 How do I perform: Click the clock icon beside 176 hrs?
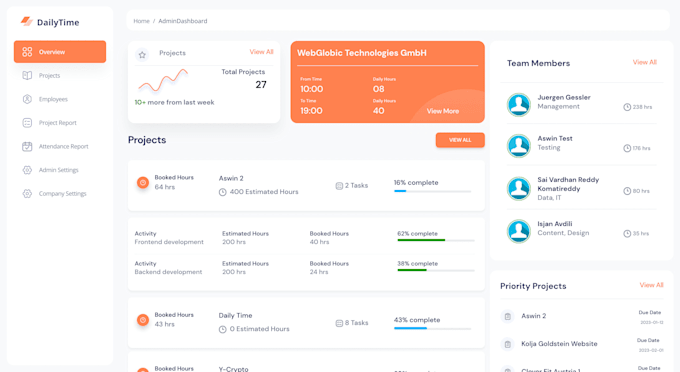pyautogui.click(x=627, y=148)
